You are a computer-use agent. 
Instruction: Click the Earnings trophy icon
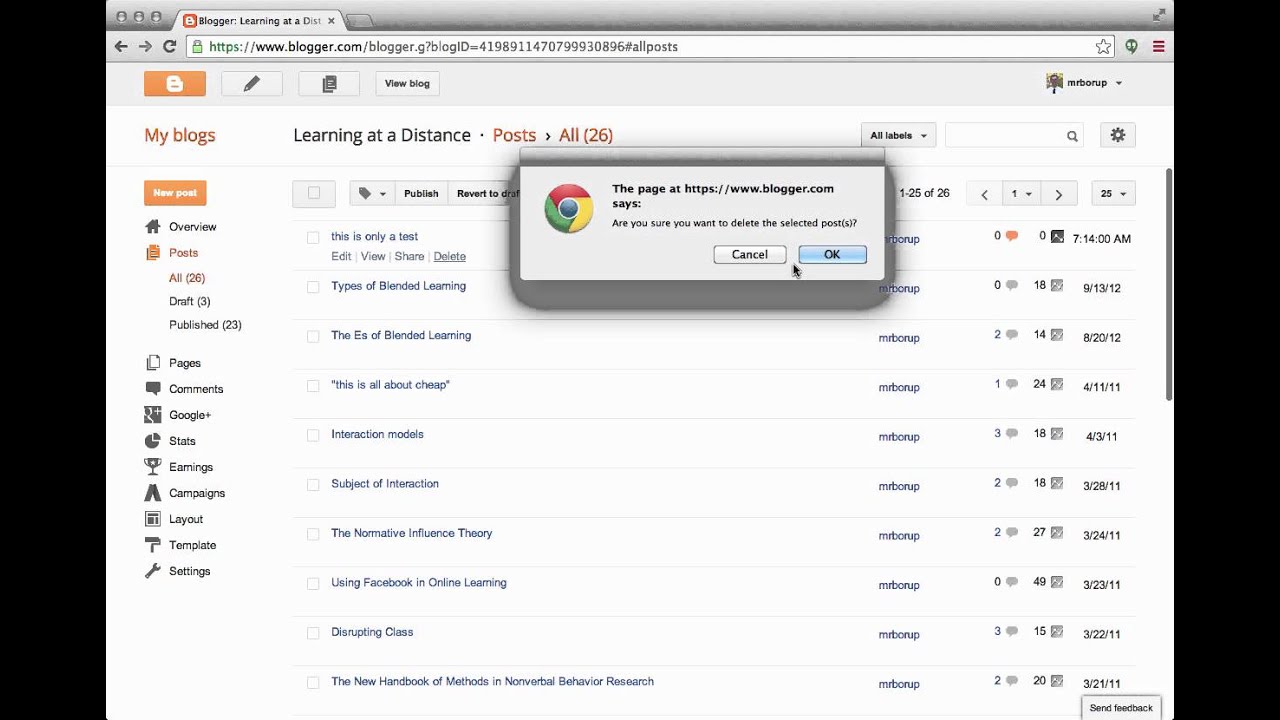tap(152, 467)
